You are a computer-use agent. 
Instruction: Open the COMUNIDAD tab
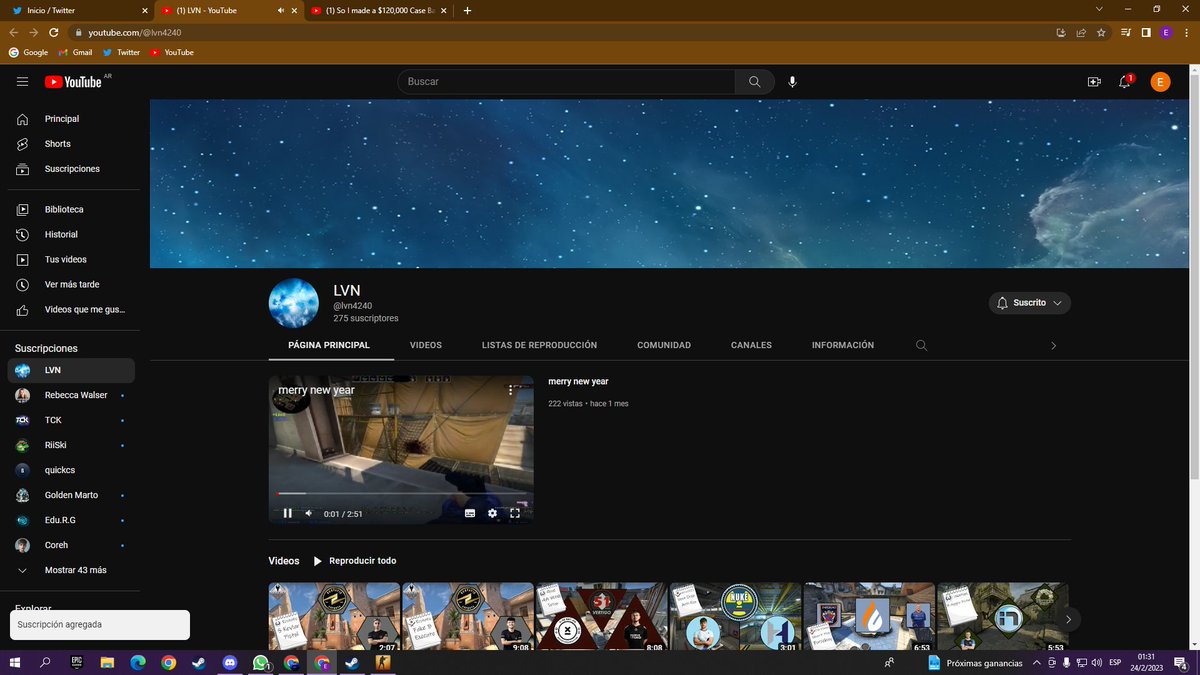[x=664, y=345]
